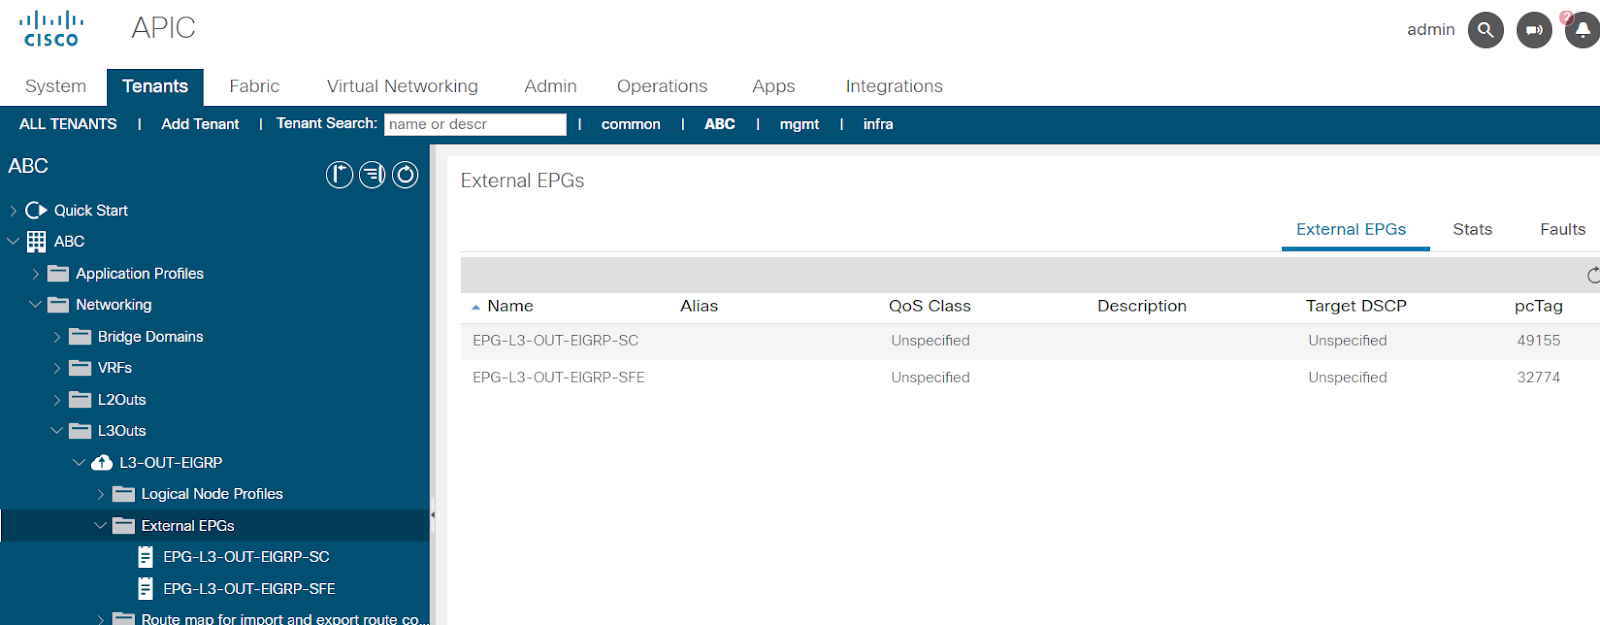Click the L2Outs folder icon

coord(81,399)
